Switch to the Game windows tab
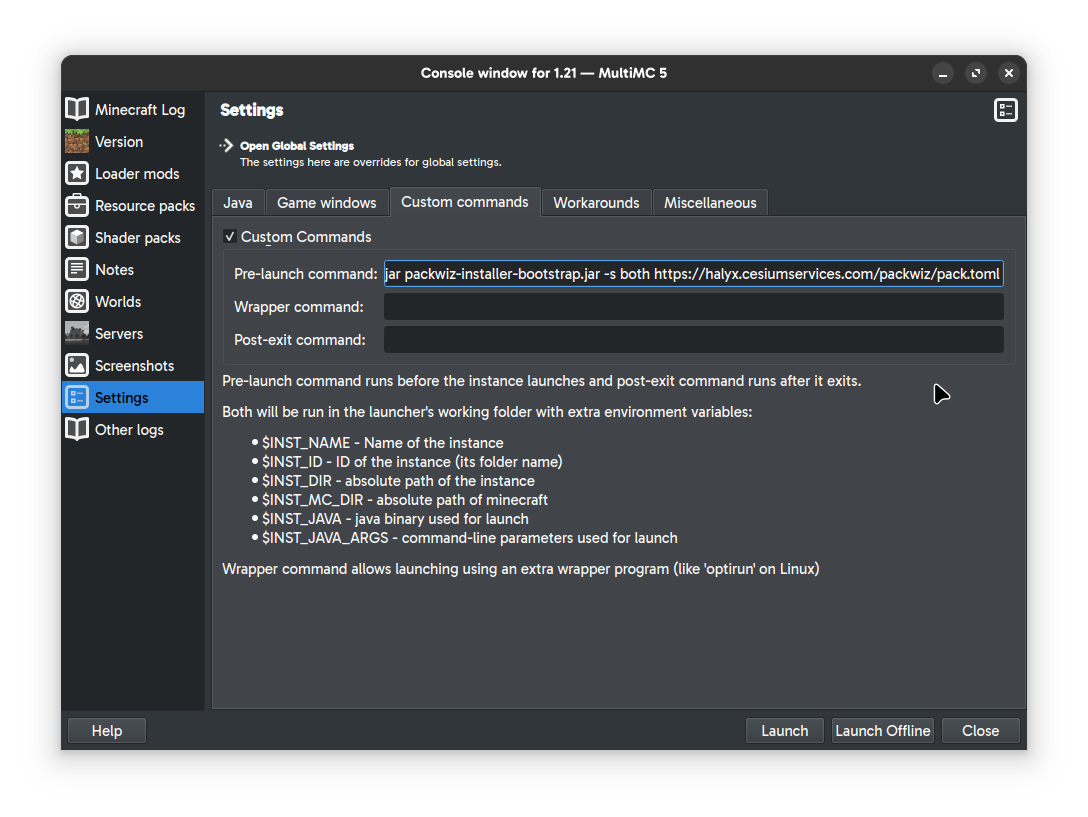The image size is (1088, 817). click(326, 203)
